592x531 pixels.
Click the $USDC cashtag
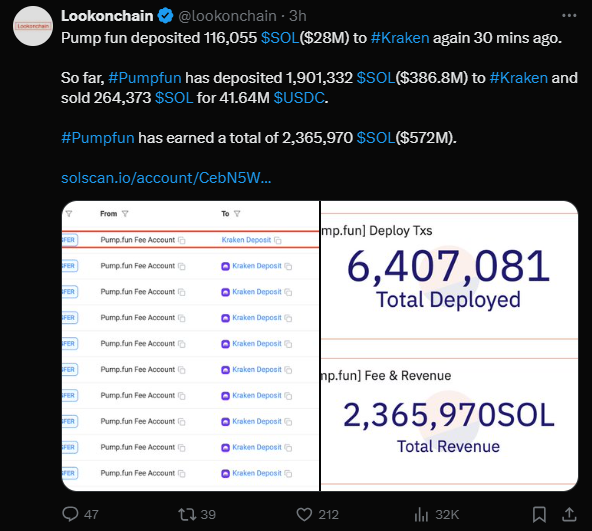299,98
